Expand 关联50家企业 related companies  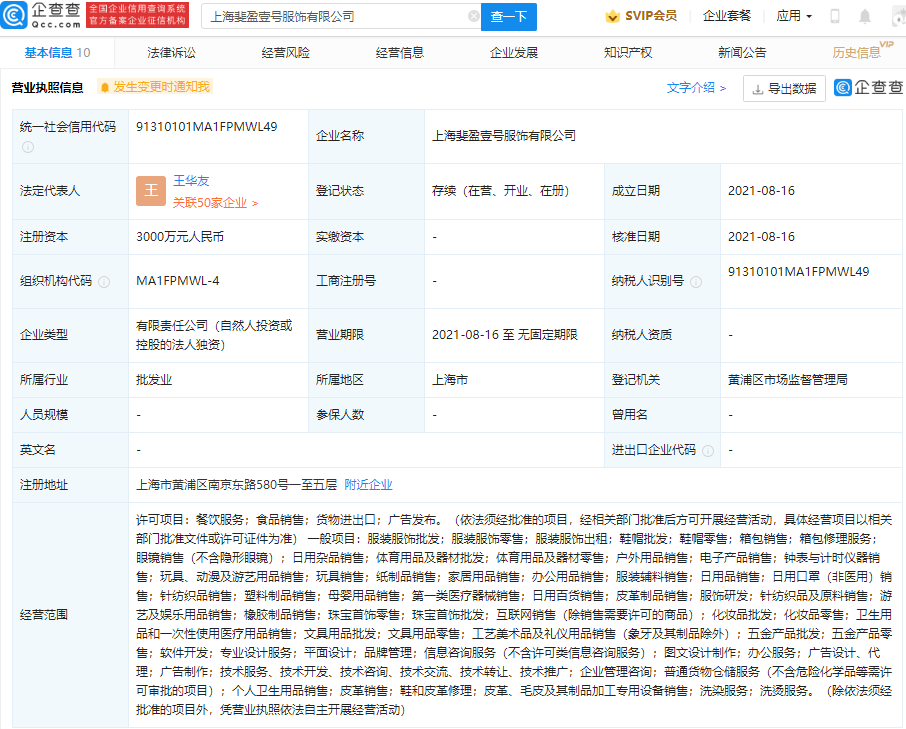[x=215, y=203]
